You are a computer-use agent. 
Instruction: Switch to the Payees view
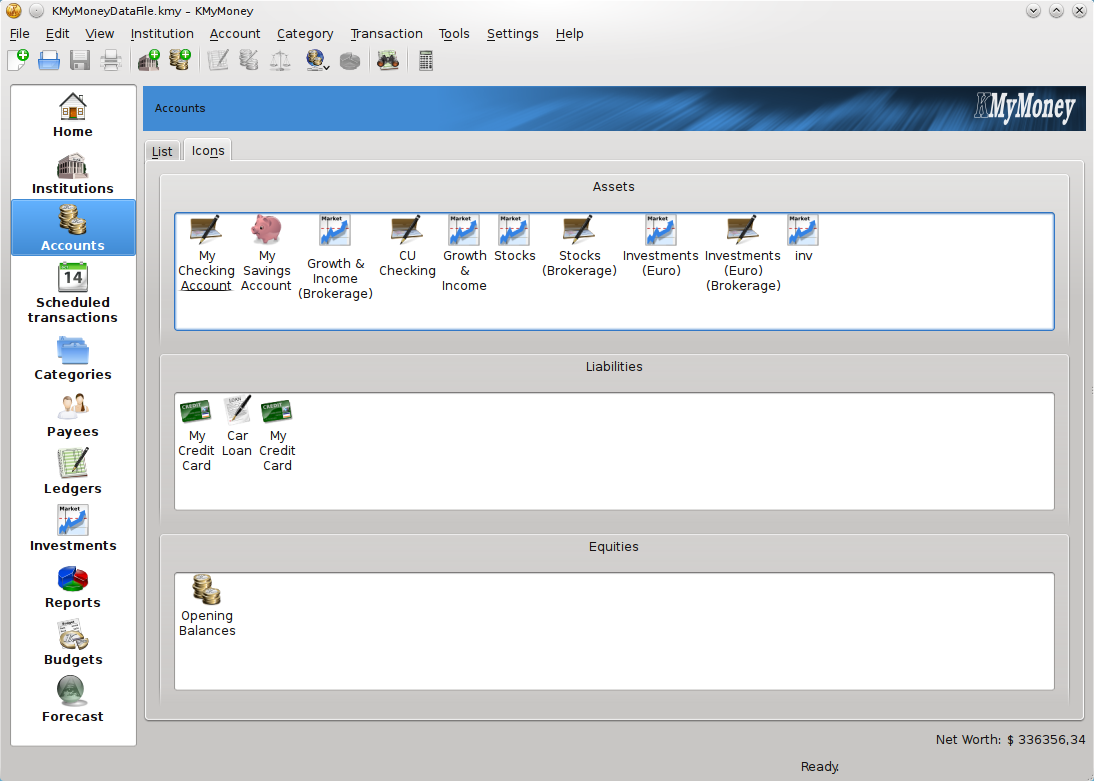[x=73, y=416]
